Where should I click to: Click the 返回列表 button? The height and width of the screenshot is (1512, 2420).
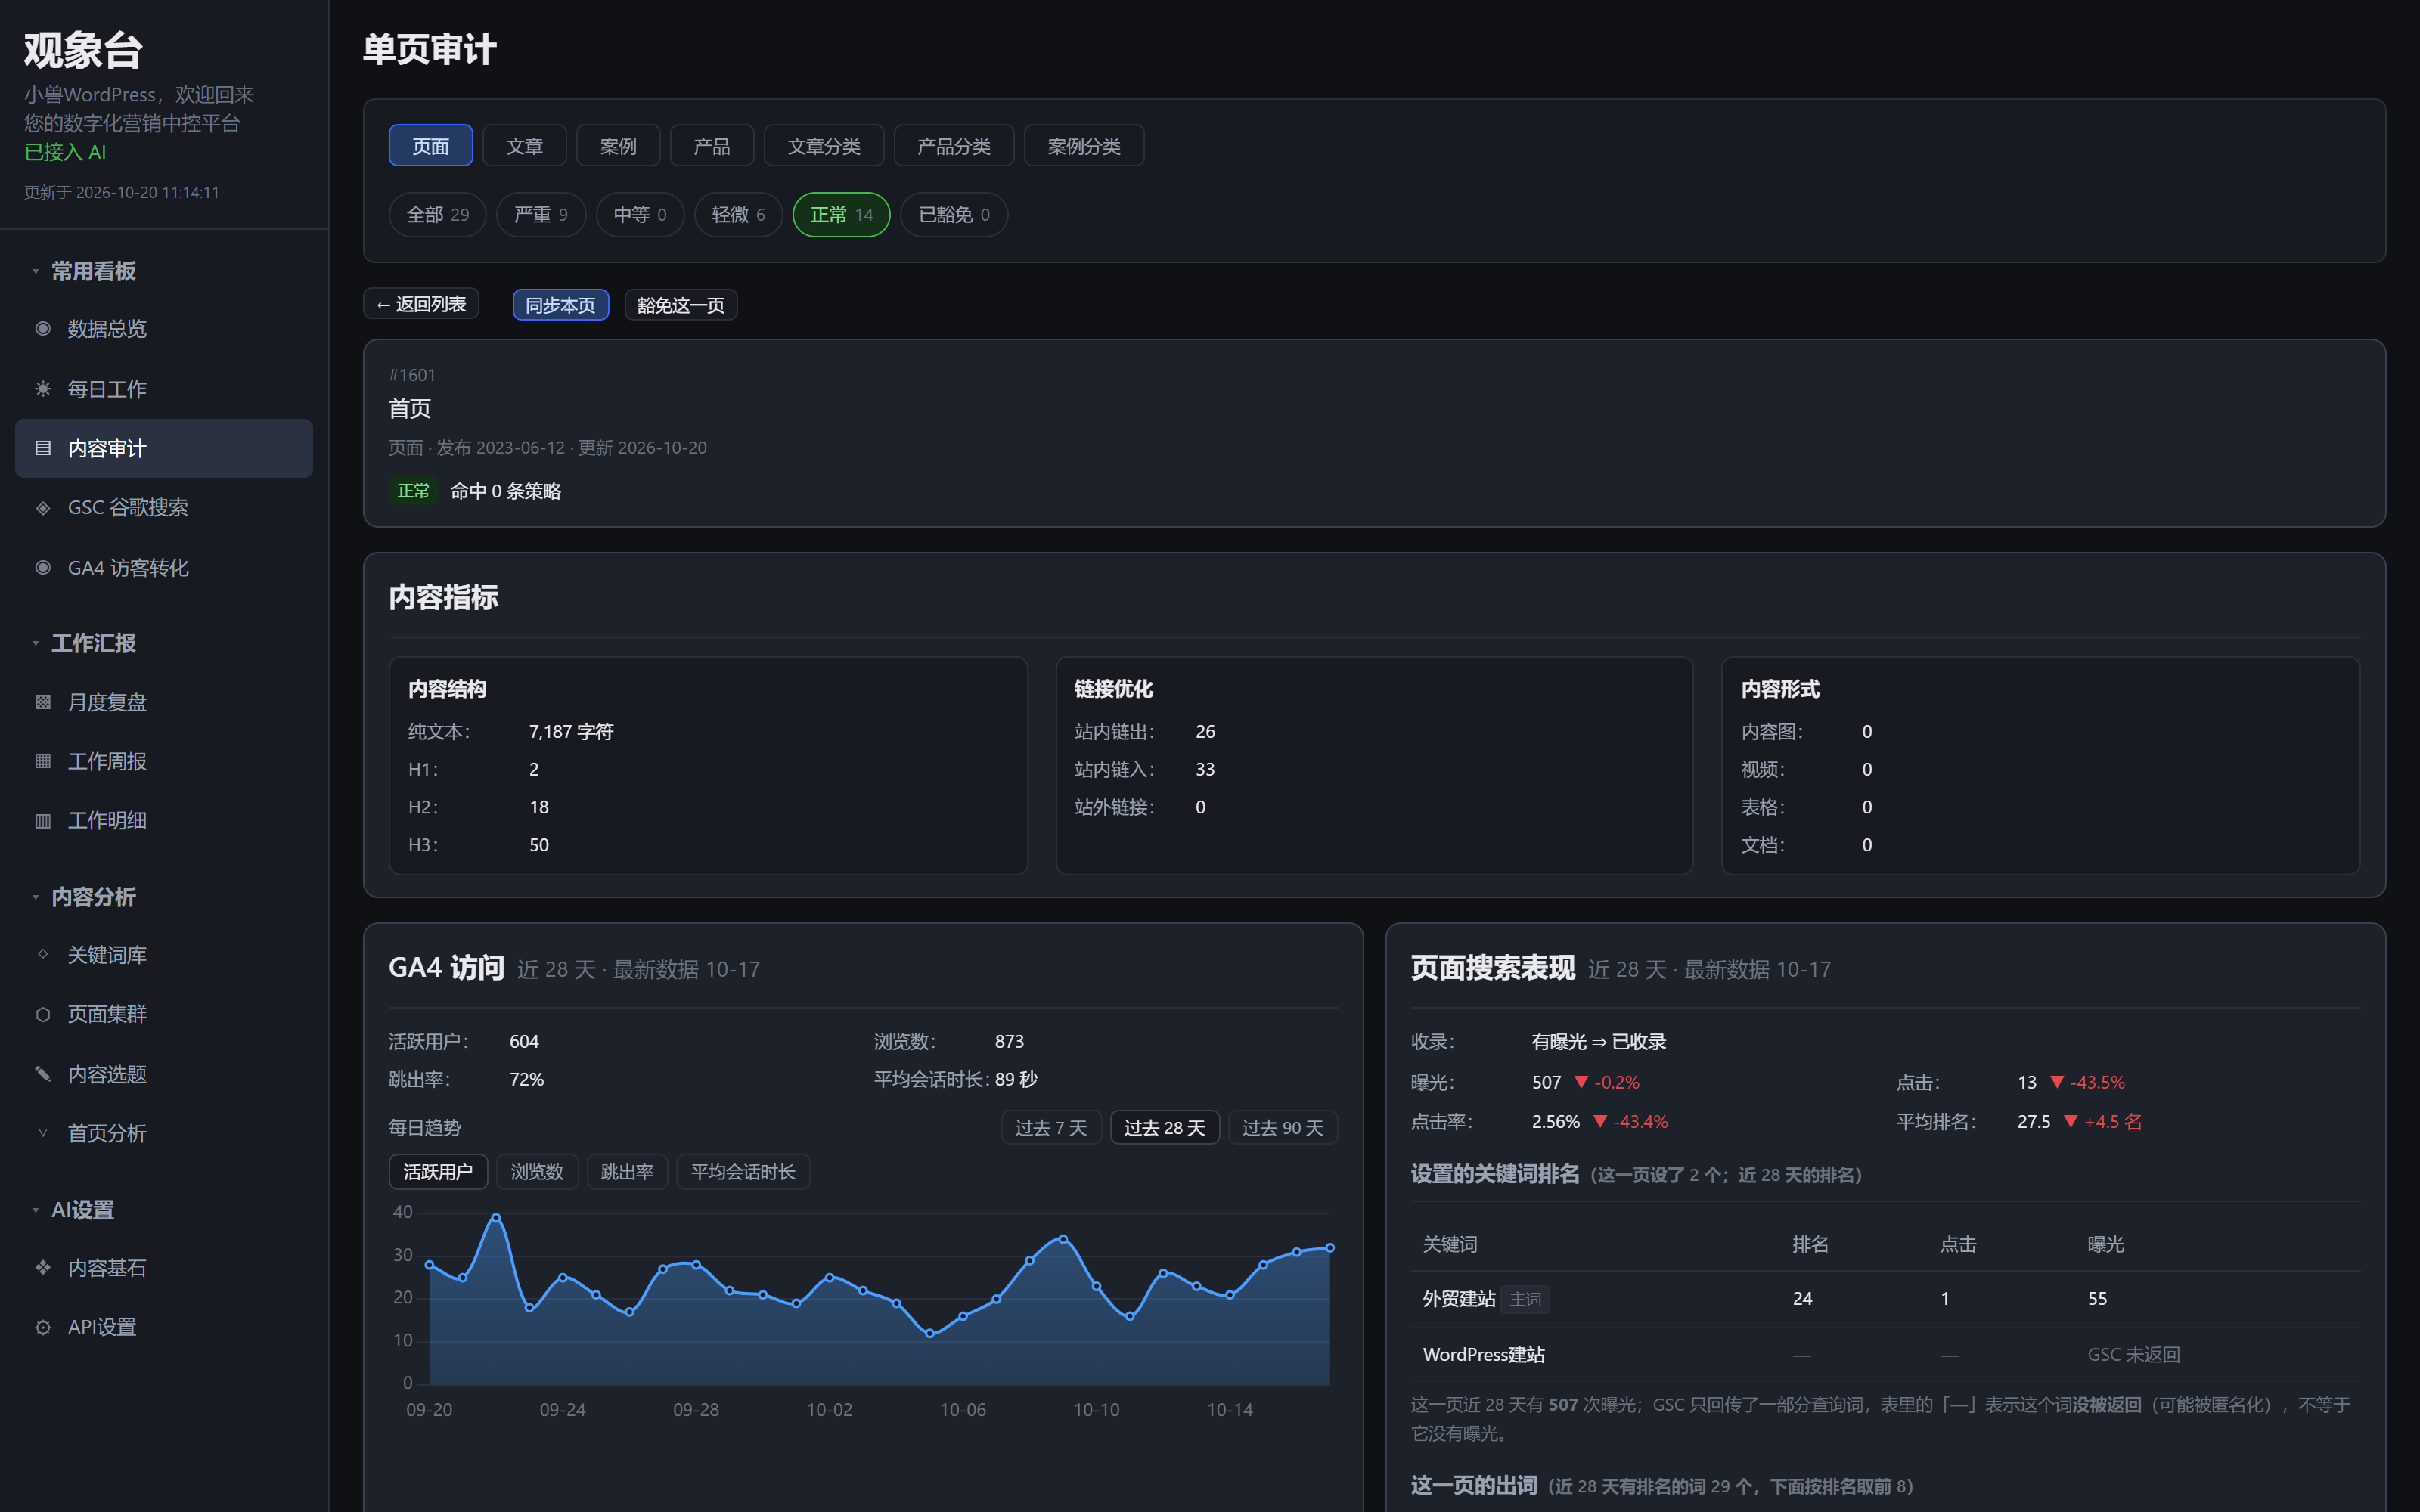coord(421,304)
